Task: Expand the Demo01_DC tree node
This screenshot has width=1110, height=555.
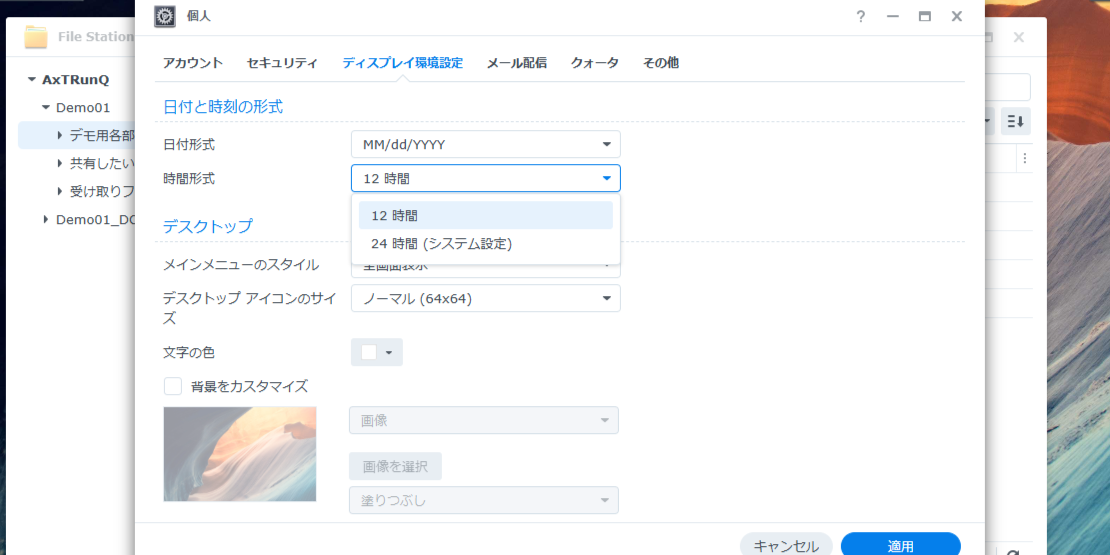Action: (x=46, y=219)
